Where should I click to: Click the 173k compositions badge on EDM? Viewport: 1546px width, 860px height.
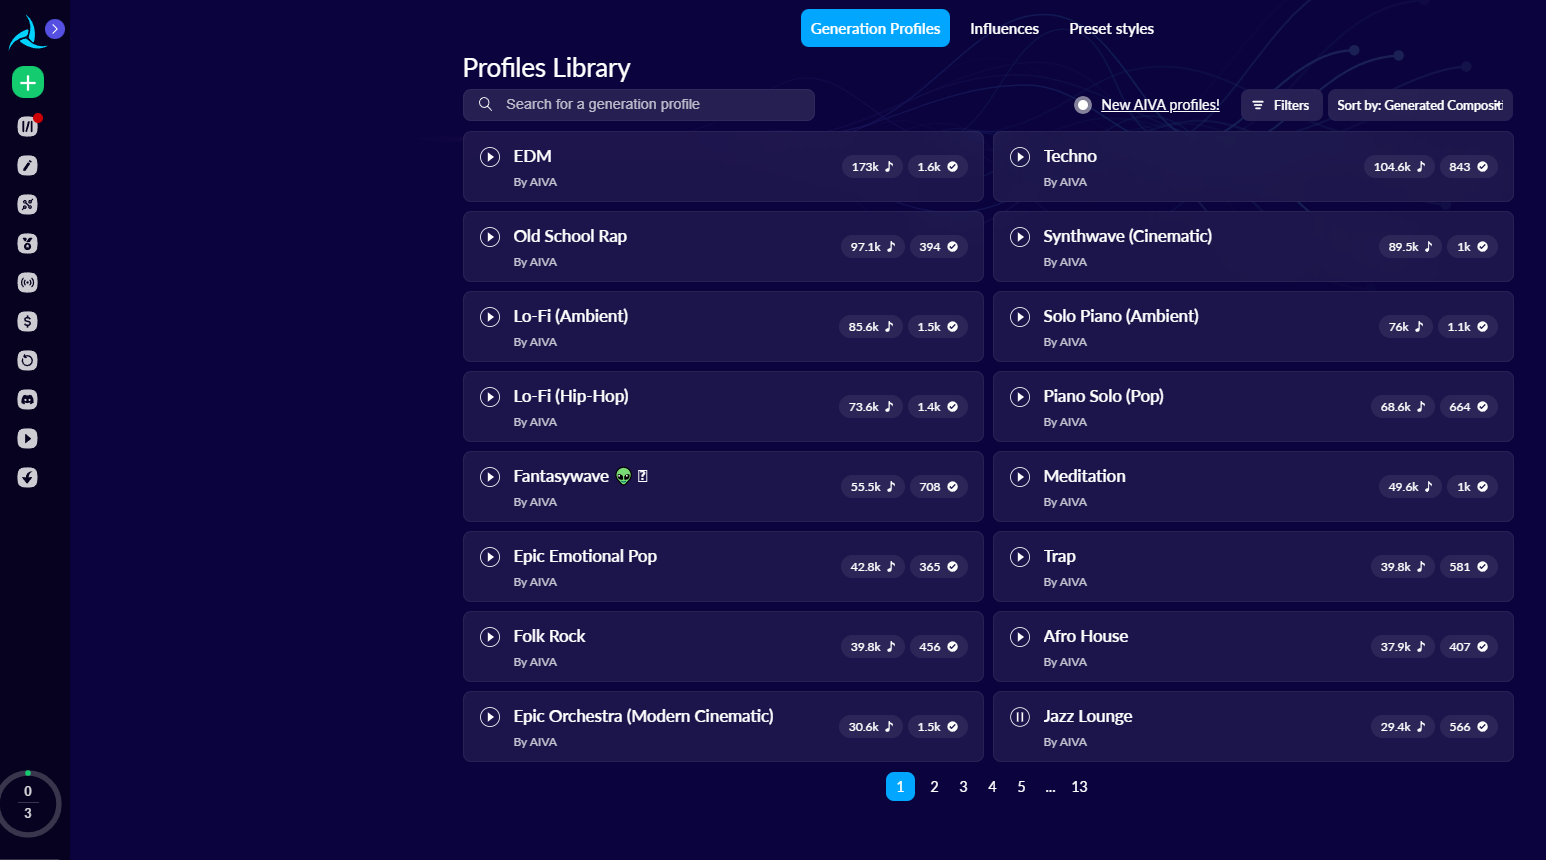pyautogui.click(x=872, y=167)
